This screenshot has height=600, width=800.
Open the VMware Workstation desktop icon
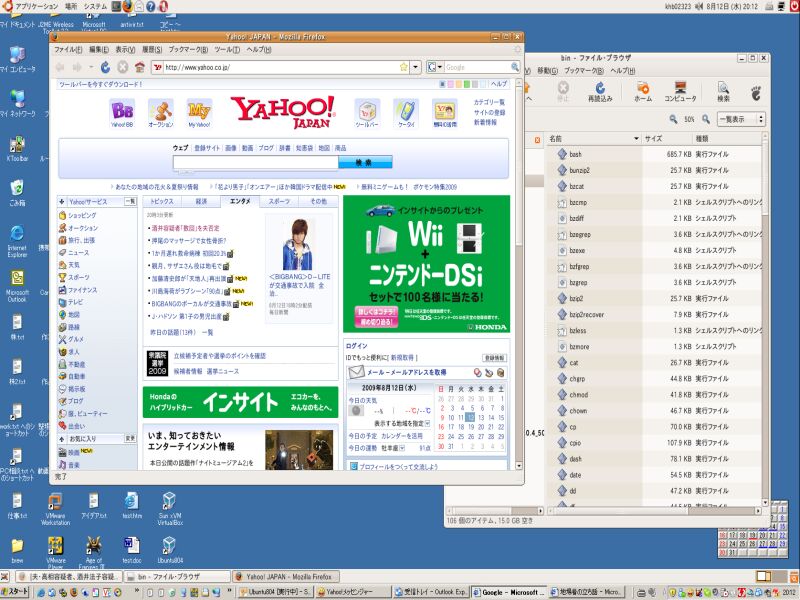pos(55,508)
